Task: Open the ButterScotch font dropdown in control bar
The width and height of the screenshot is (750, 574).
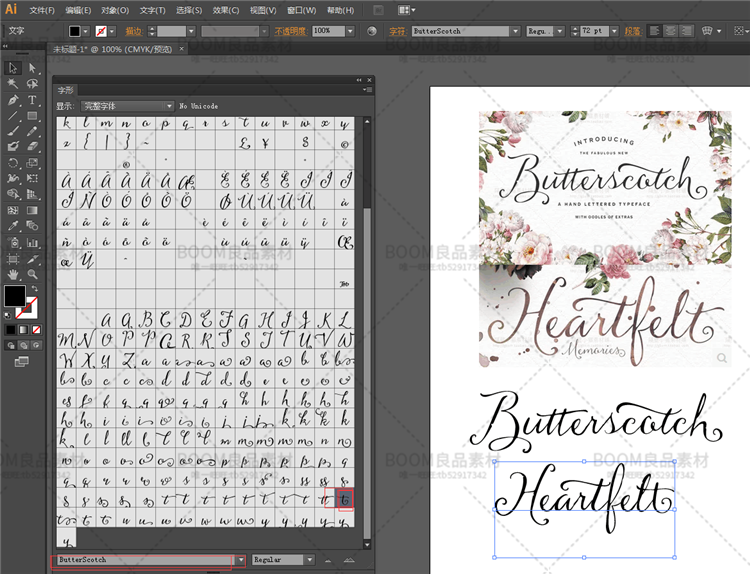Action: pyautogui.click(x=515, y=31)
